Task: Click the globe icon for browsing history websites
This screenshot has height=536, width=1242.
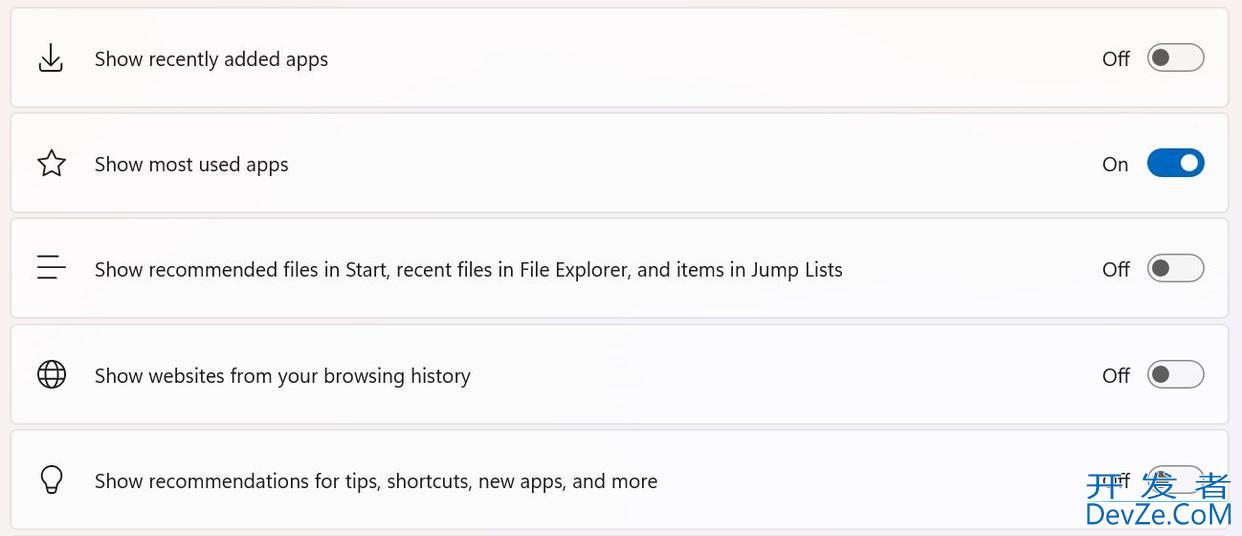Action: [x=51, y=374]
